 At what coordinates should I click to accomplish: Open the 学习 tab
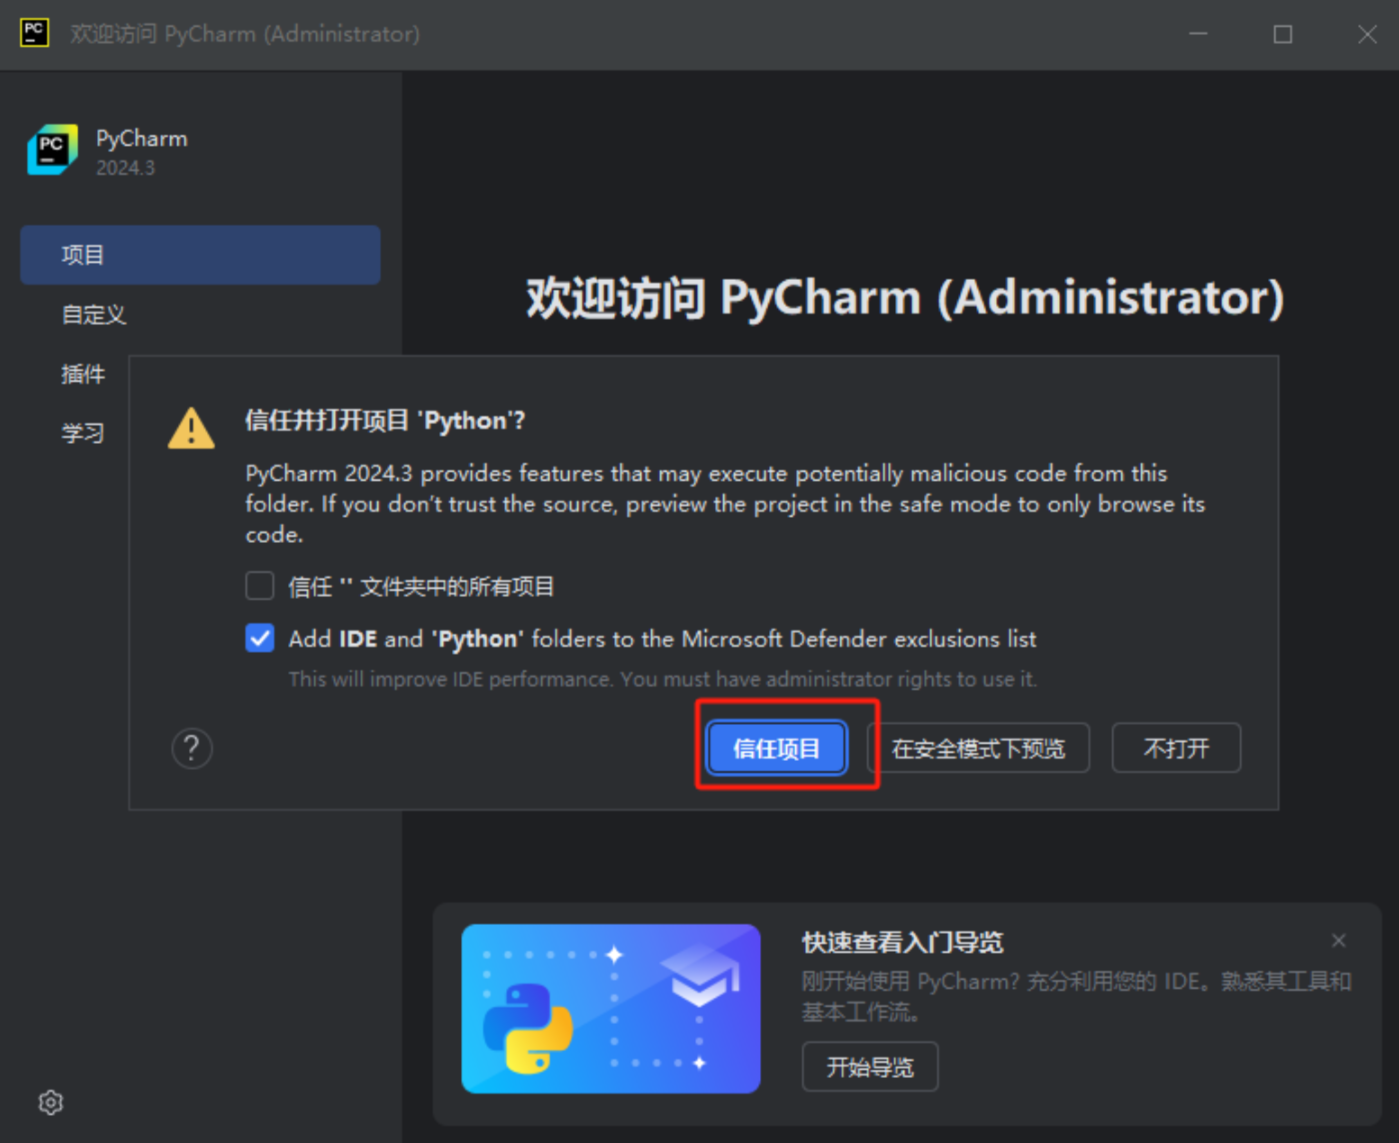pos(83,433)
